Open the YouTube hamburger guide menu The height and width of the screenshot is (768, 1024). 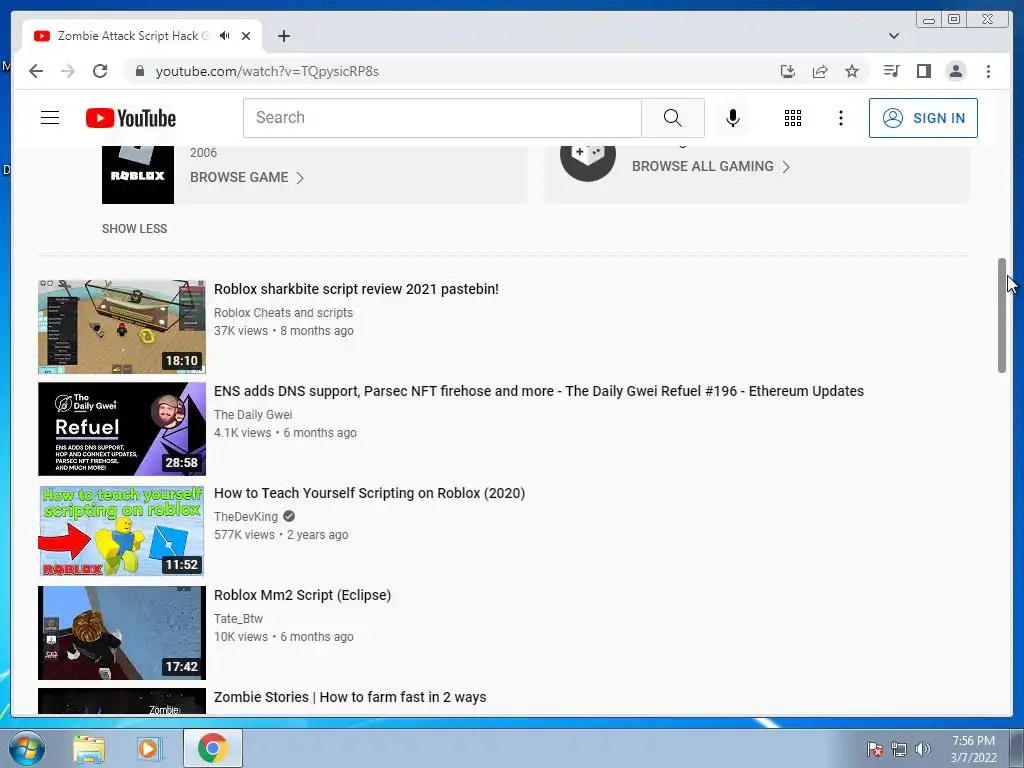point(50,118)
